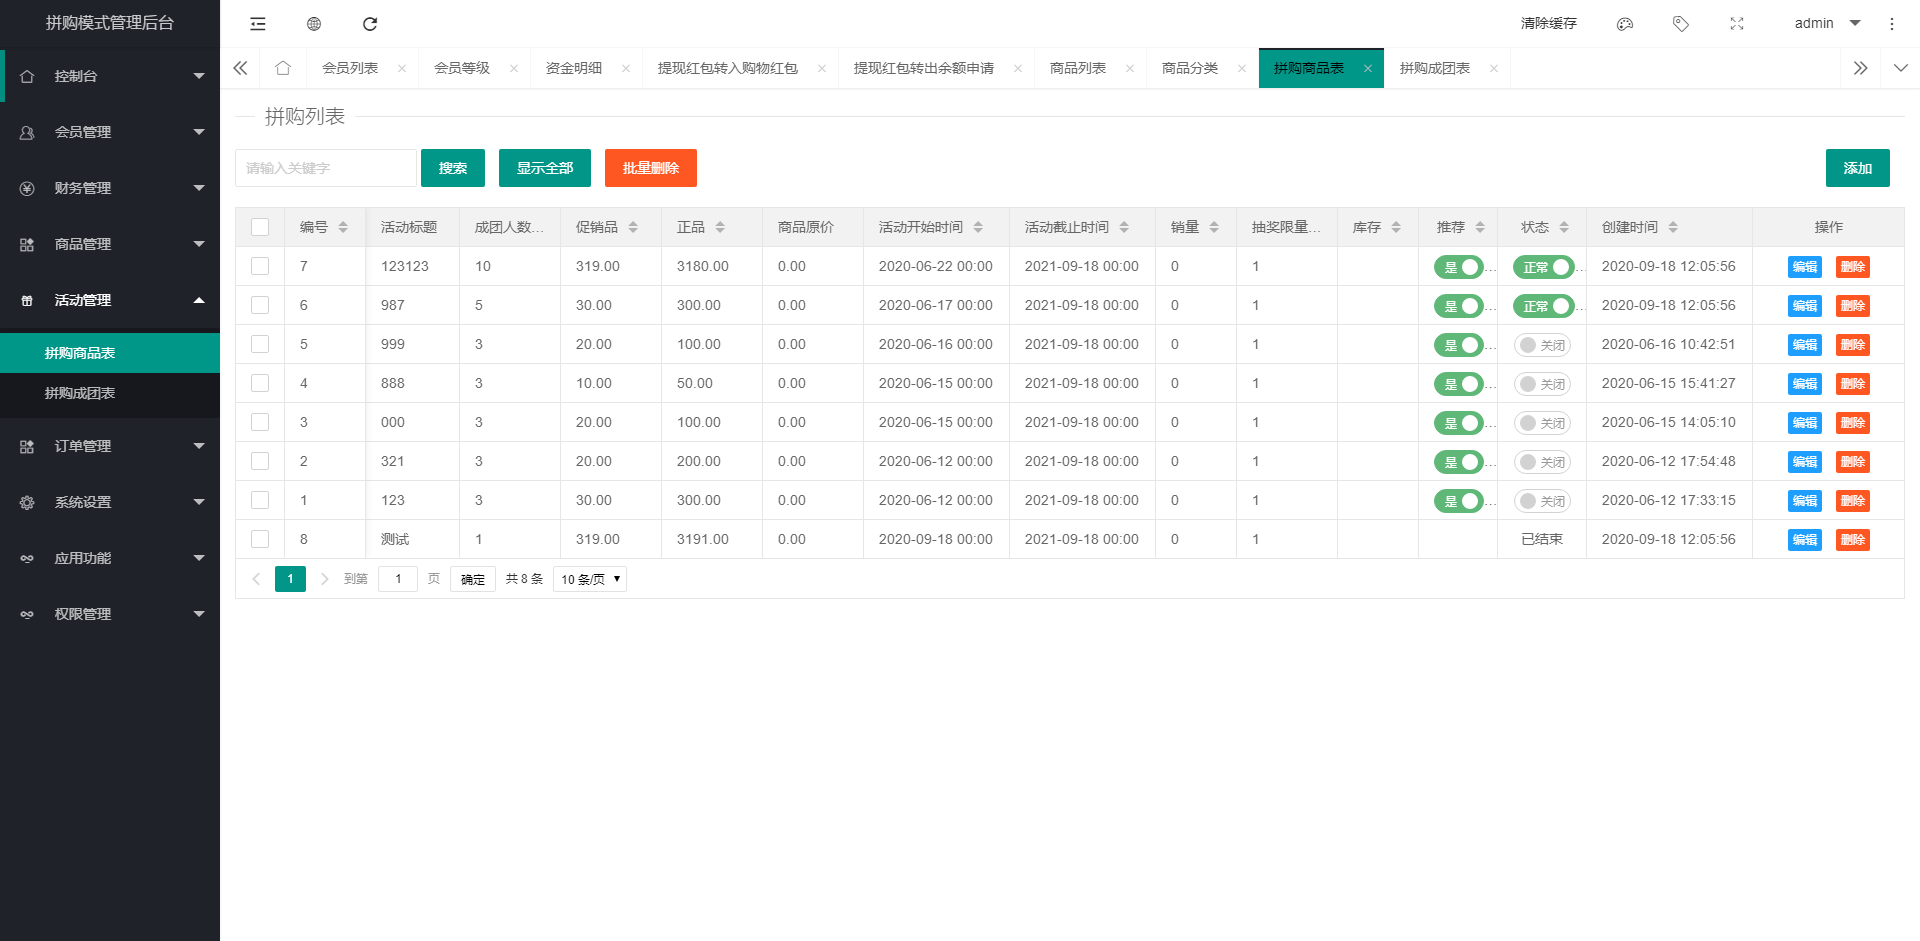Toggle status switch for row 999
Screen dimensions: 1920x941
[1541, 345]
